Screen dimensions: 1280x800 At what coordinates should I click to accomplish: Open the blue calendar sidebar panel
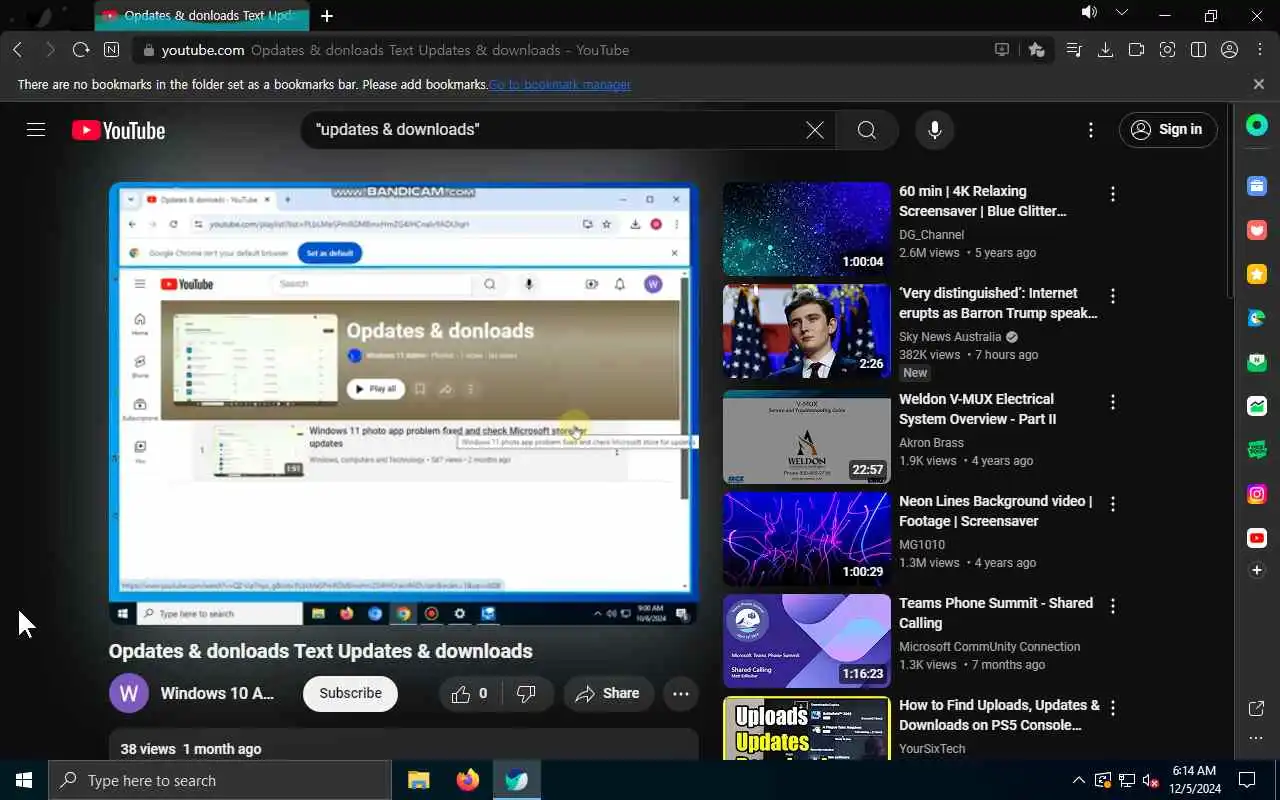[x=1257, y=186]
